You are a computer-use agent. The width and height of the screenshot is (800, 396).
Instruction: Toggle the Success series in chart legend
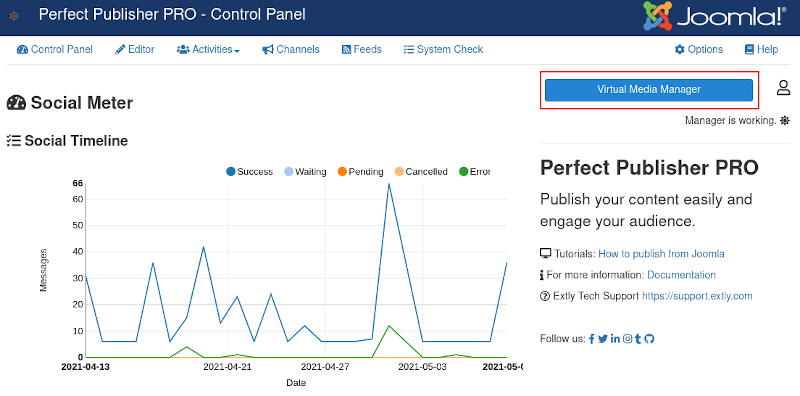[x=249, y=172]
